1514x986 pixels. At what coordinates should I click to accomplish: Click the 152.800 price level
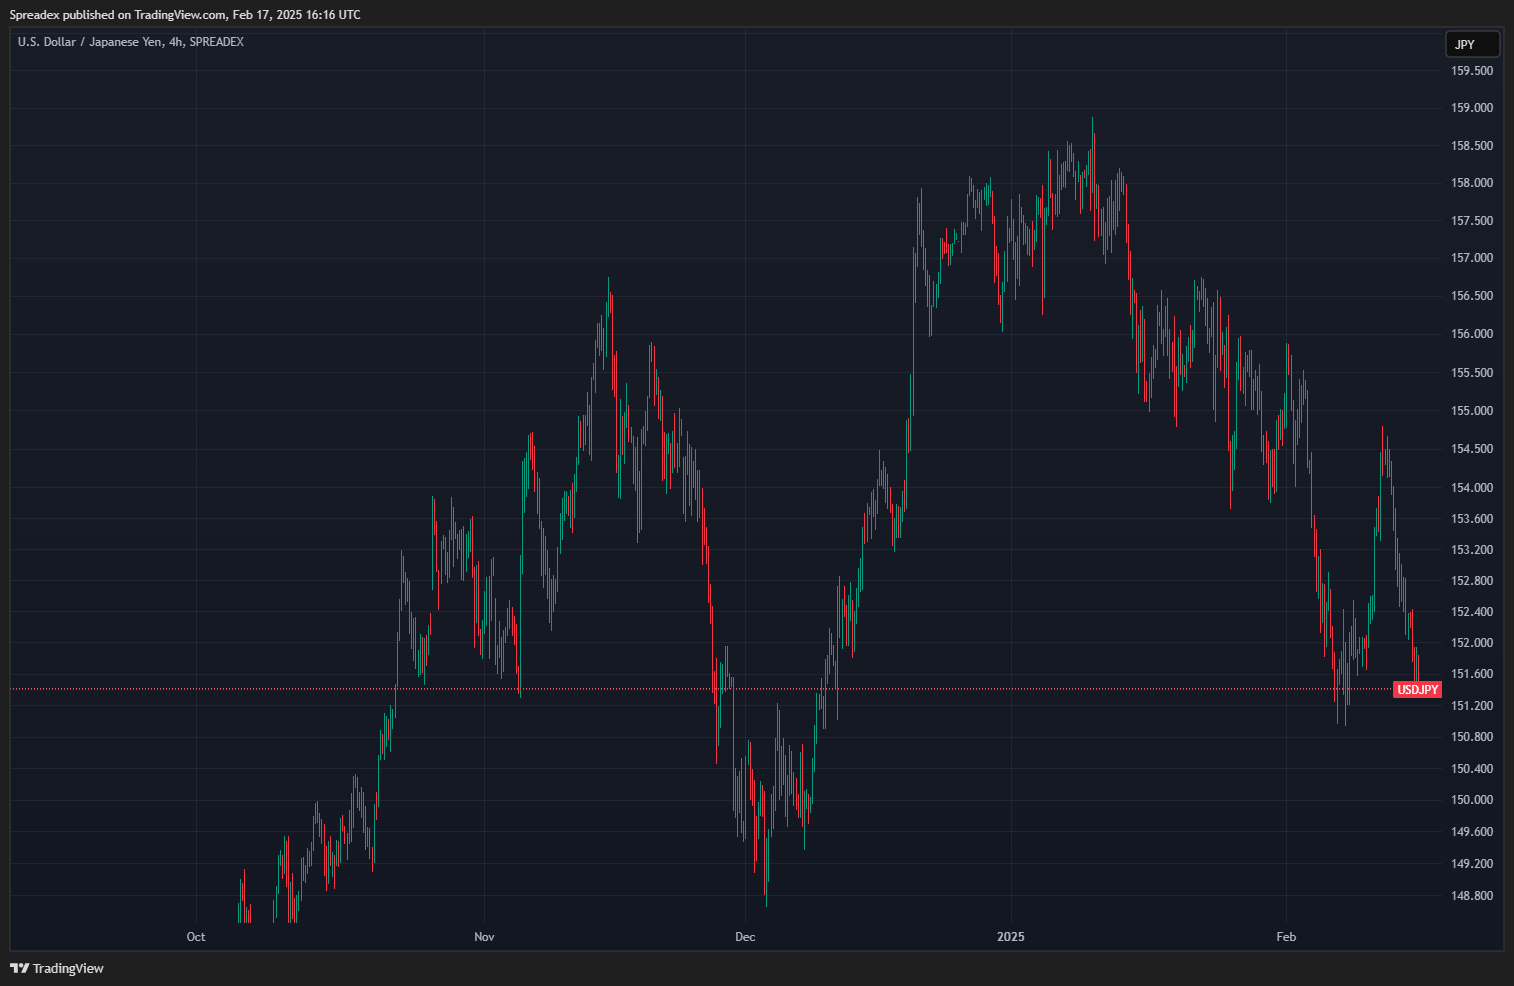(x=1472, y=581)
